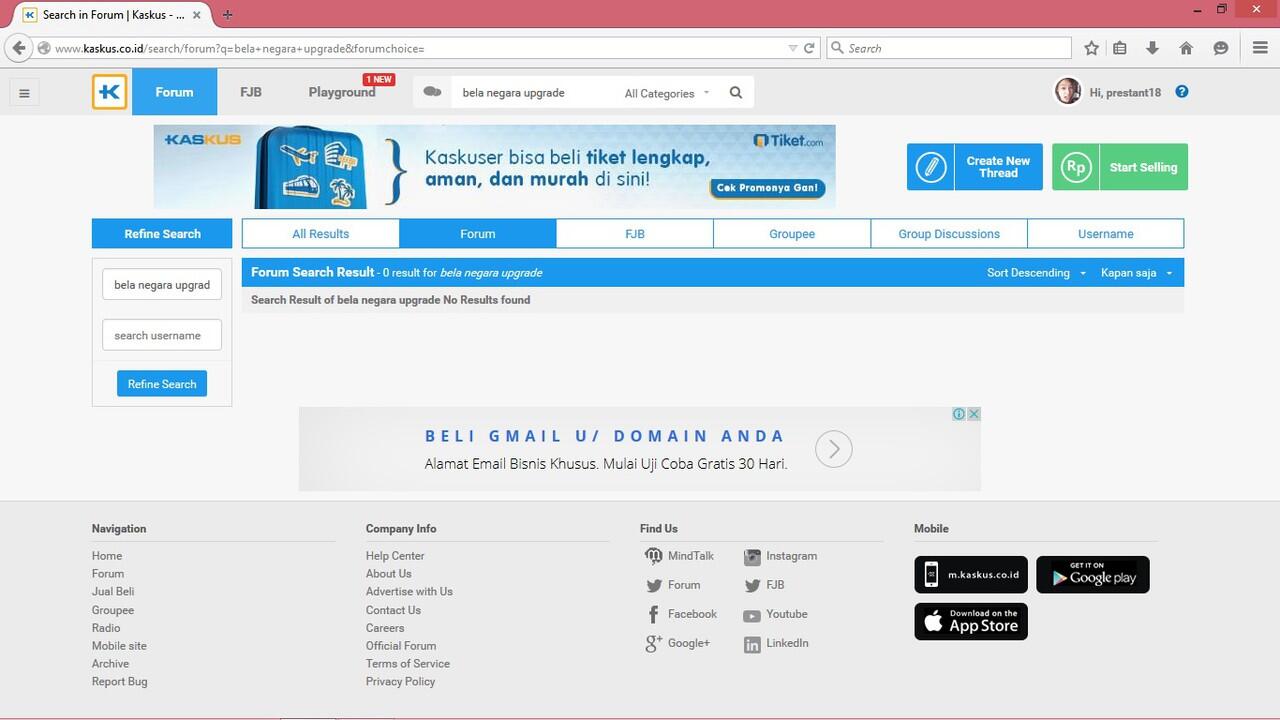
Task: Focus the sidebar bela negara upgrade keyword field
Action: 162,284
